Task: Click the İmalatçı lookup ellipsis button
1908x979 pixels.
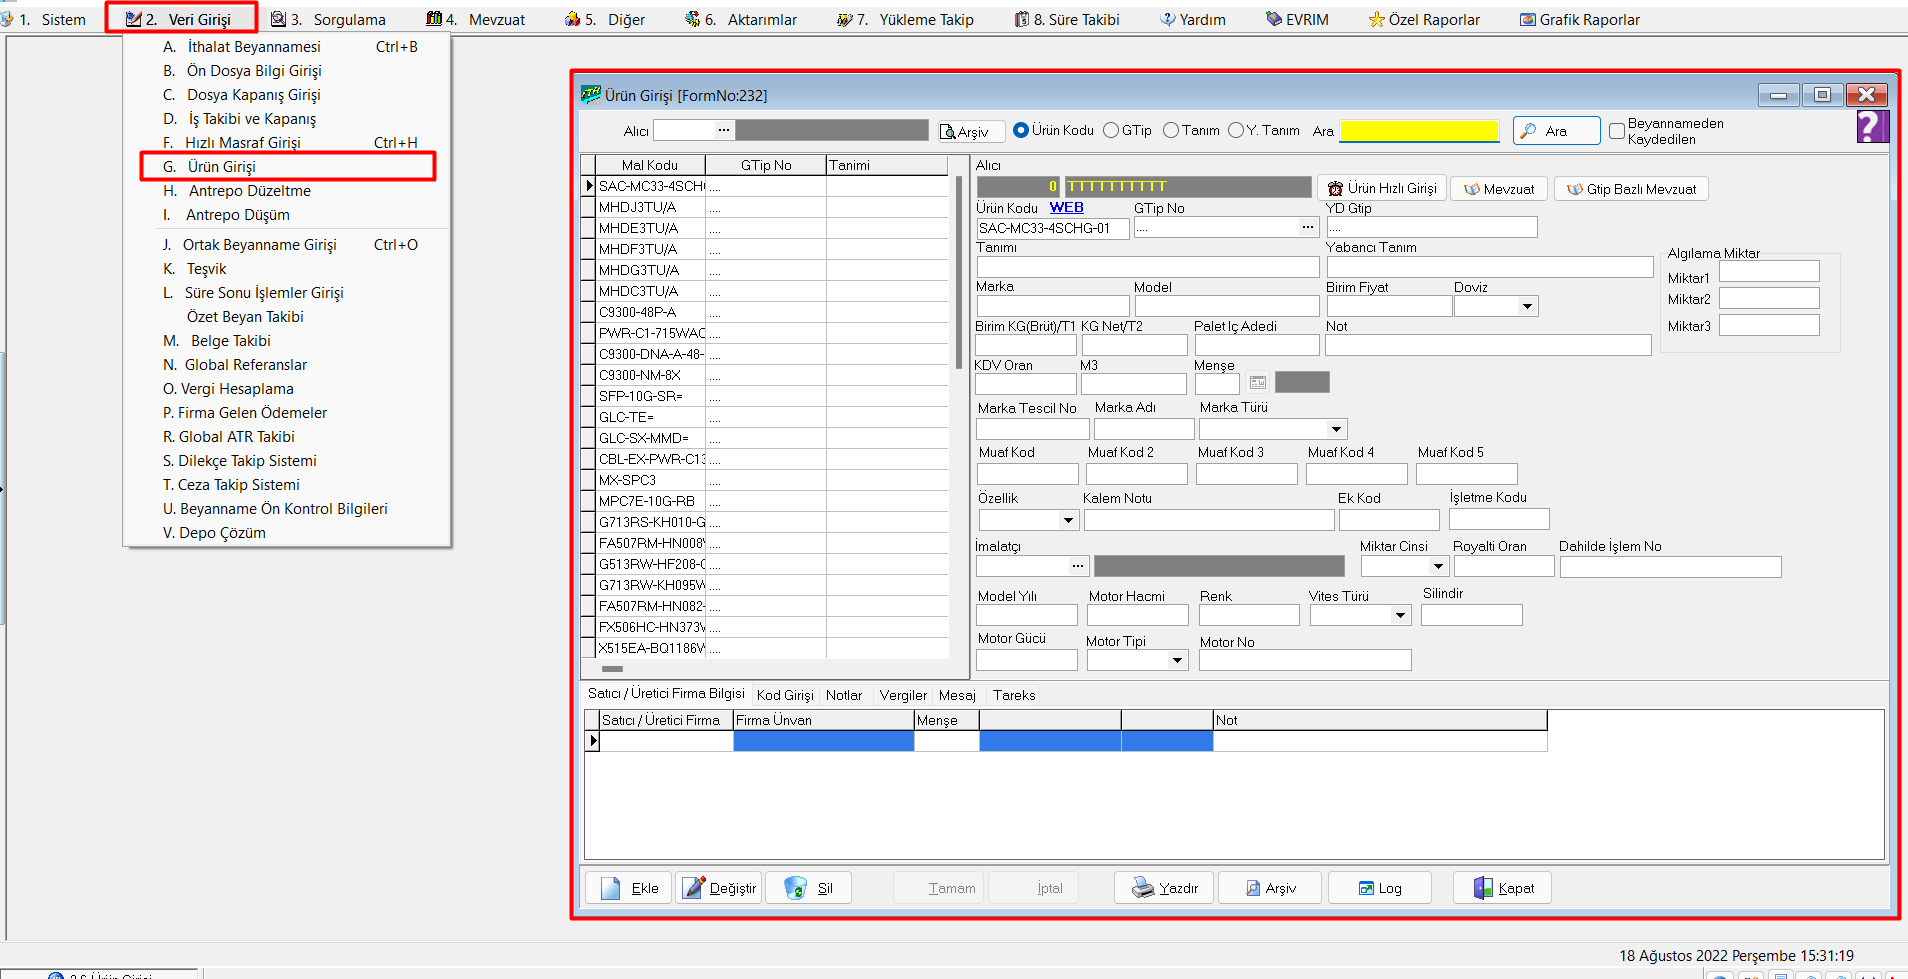Action: point(1077,566)
